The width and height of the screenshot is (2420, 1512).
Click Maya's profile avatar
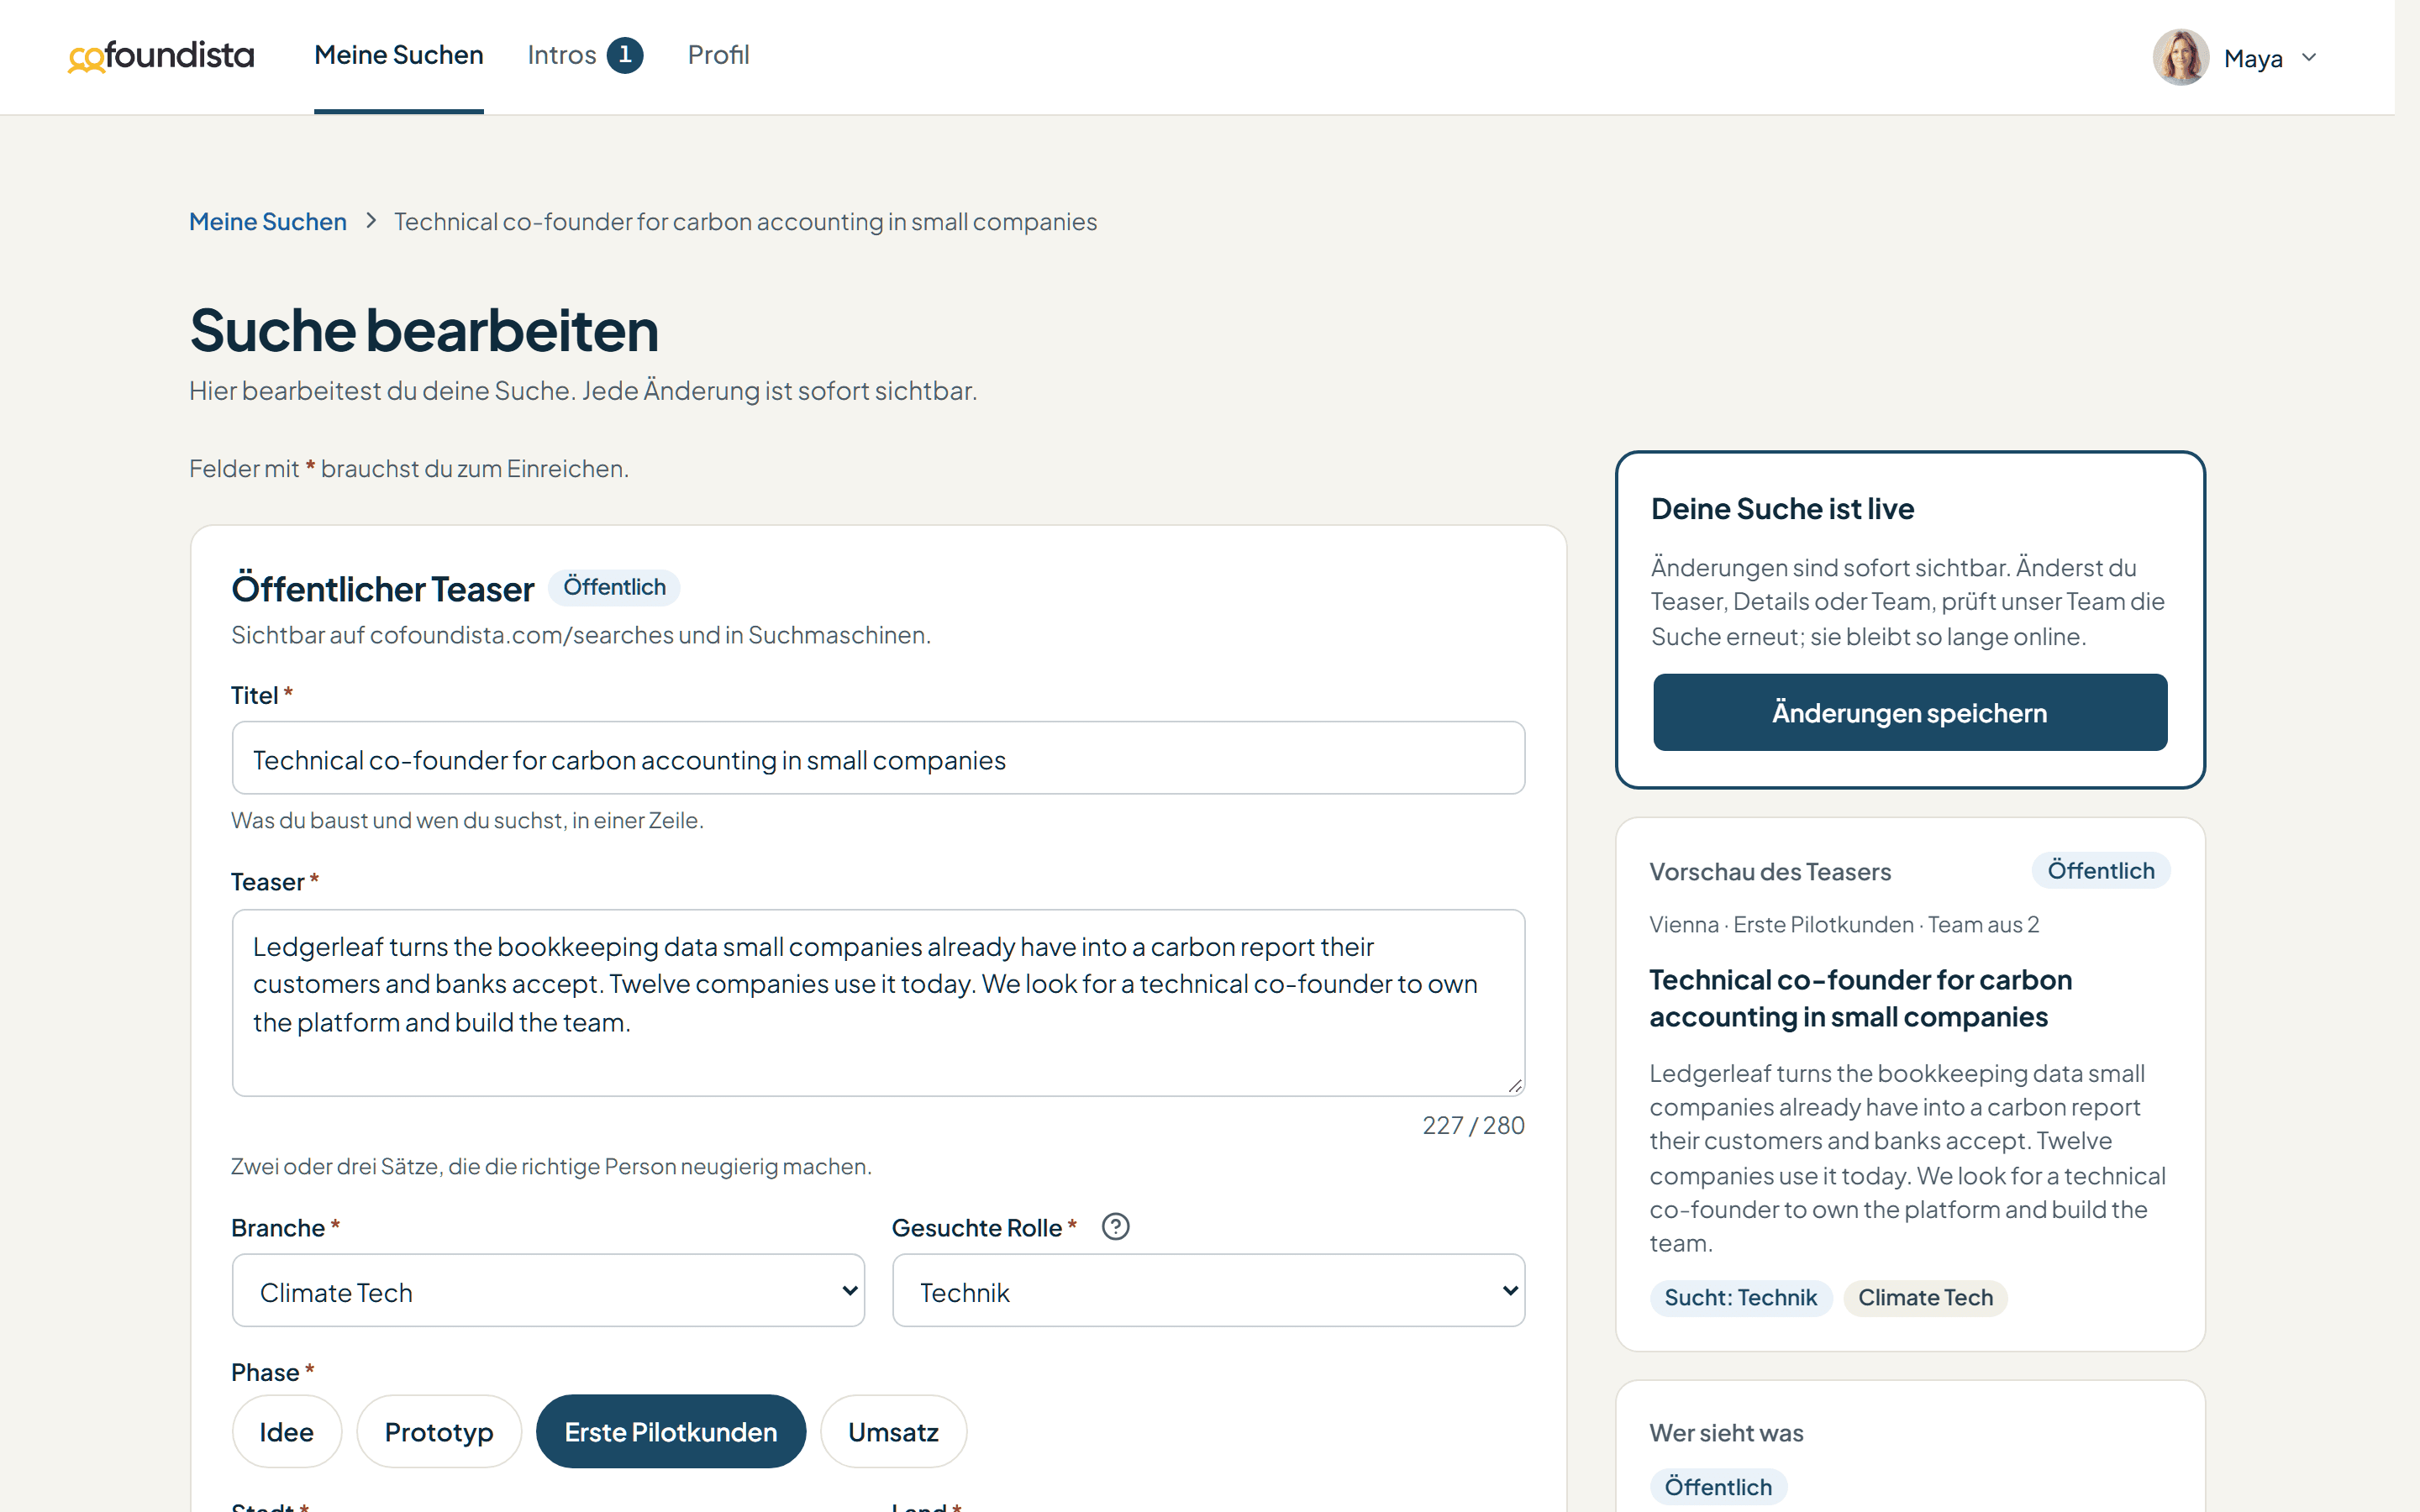coord(2180,57)
